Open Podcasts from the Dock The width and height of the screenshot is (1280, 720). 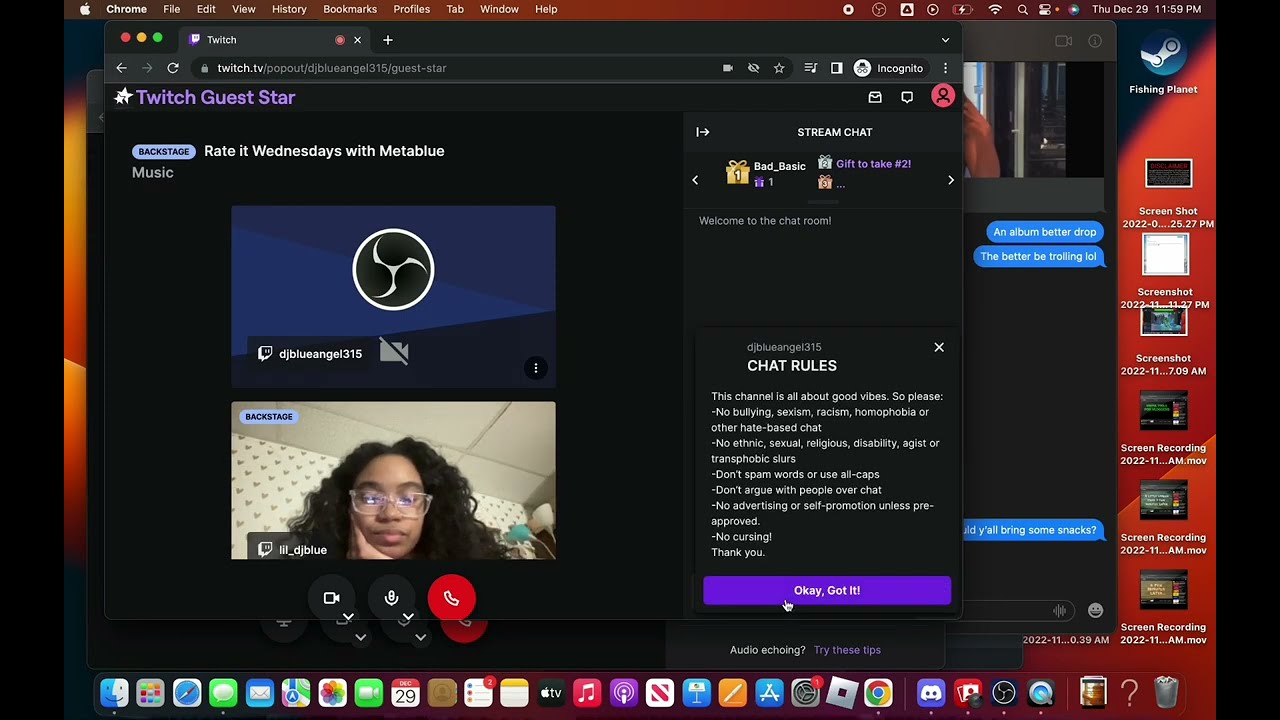623,692
